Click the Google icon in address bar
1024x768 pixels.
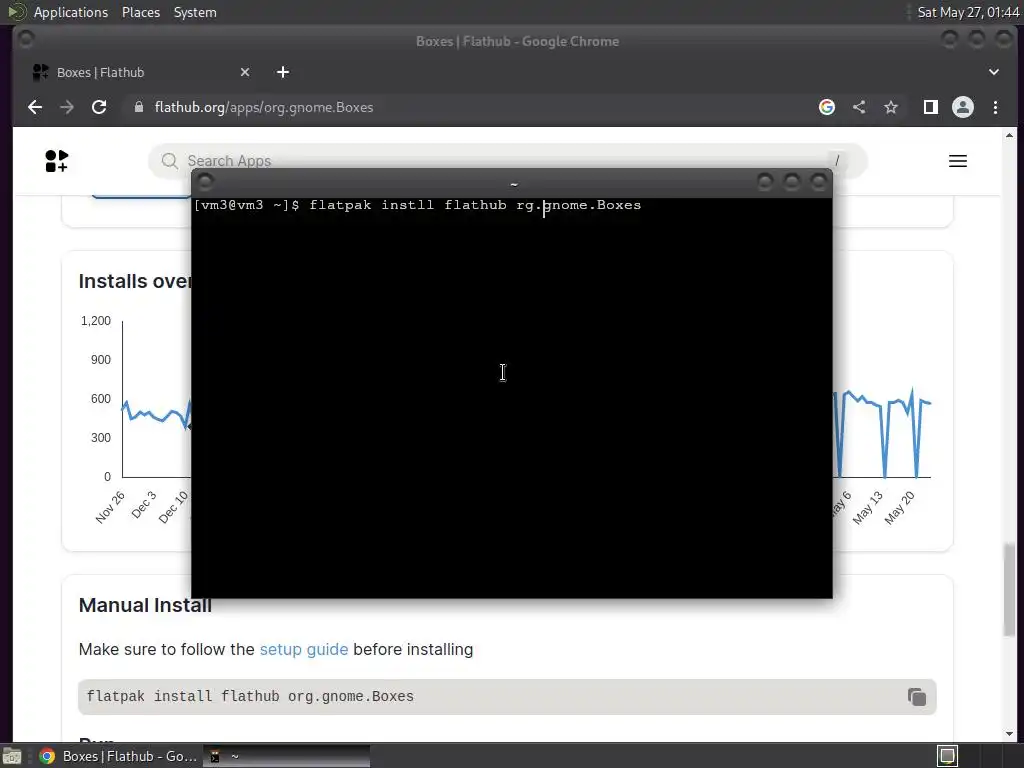827,107
